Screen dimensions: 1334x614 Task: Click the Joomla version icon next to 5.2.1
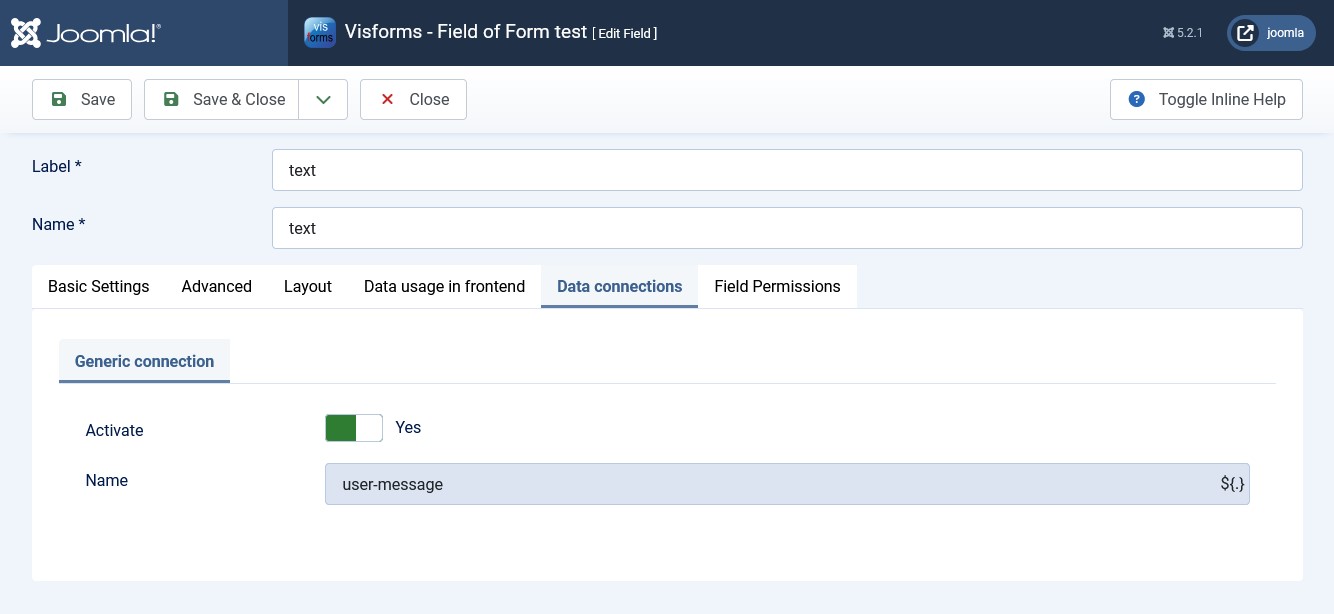tap(1167, 32)
